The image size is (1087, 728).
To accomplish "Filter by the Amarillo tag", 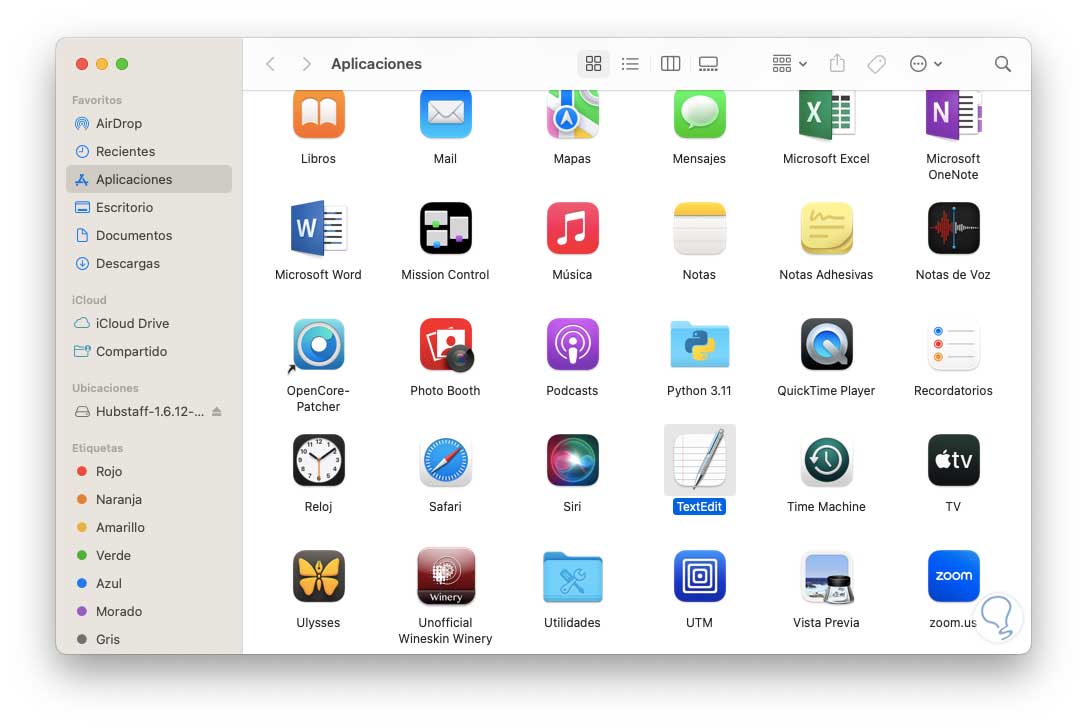I will click(x=149, y=528).
